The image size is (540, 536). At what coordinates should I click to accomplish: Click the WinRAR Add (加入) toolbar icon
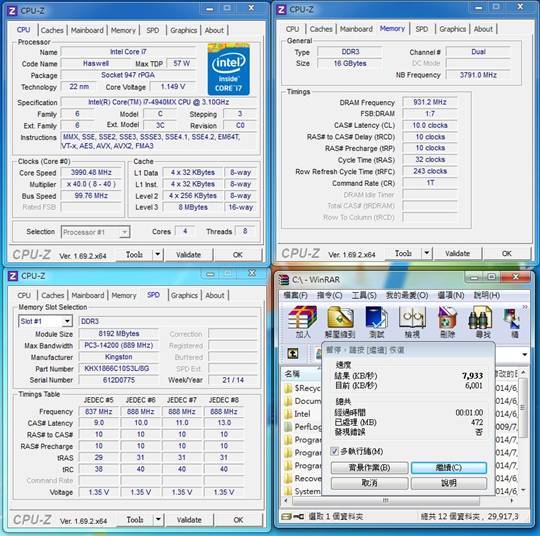[x=303, y=322]
